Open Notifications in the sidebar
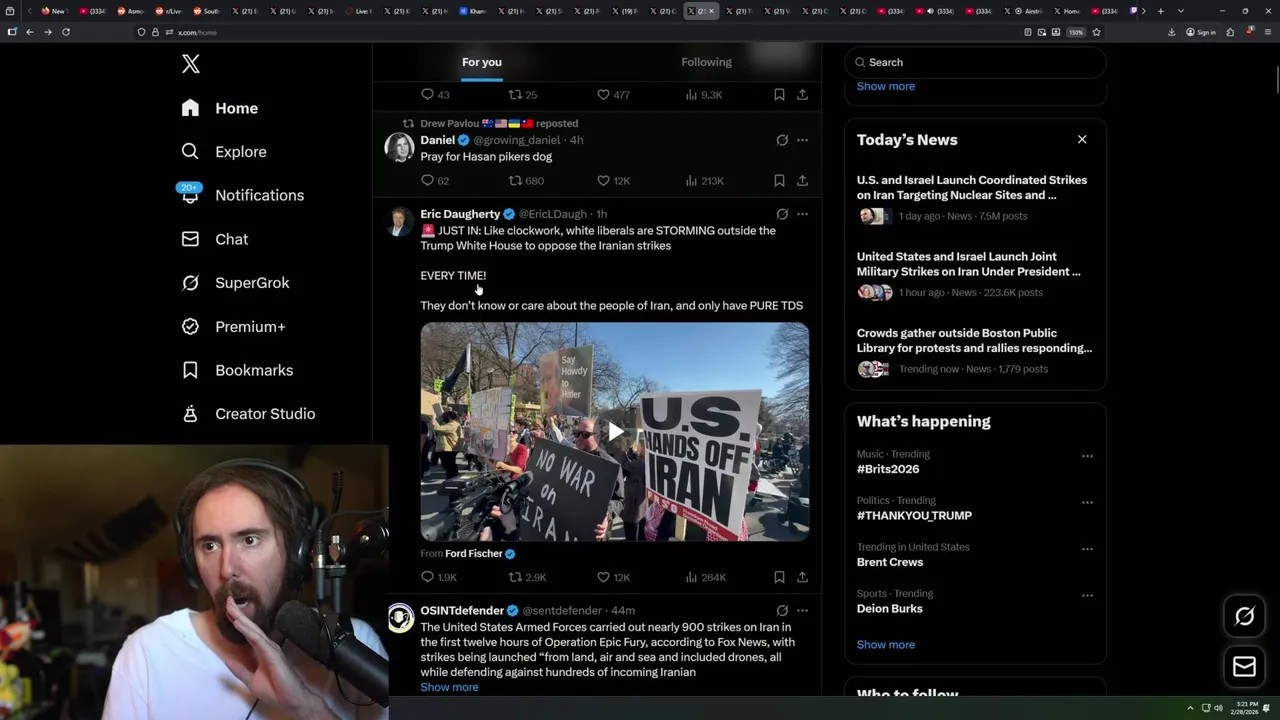Viewport: 1280px width, 720px height. (x=242, y=195)
